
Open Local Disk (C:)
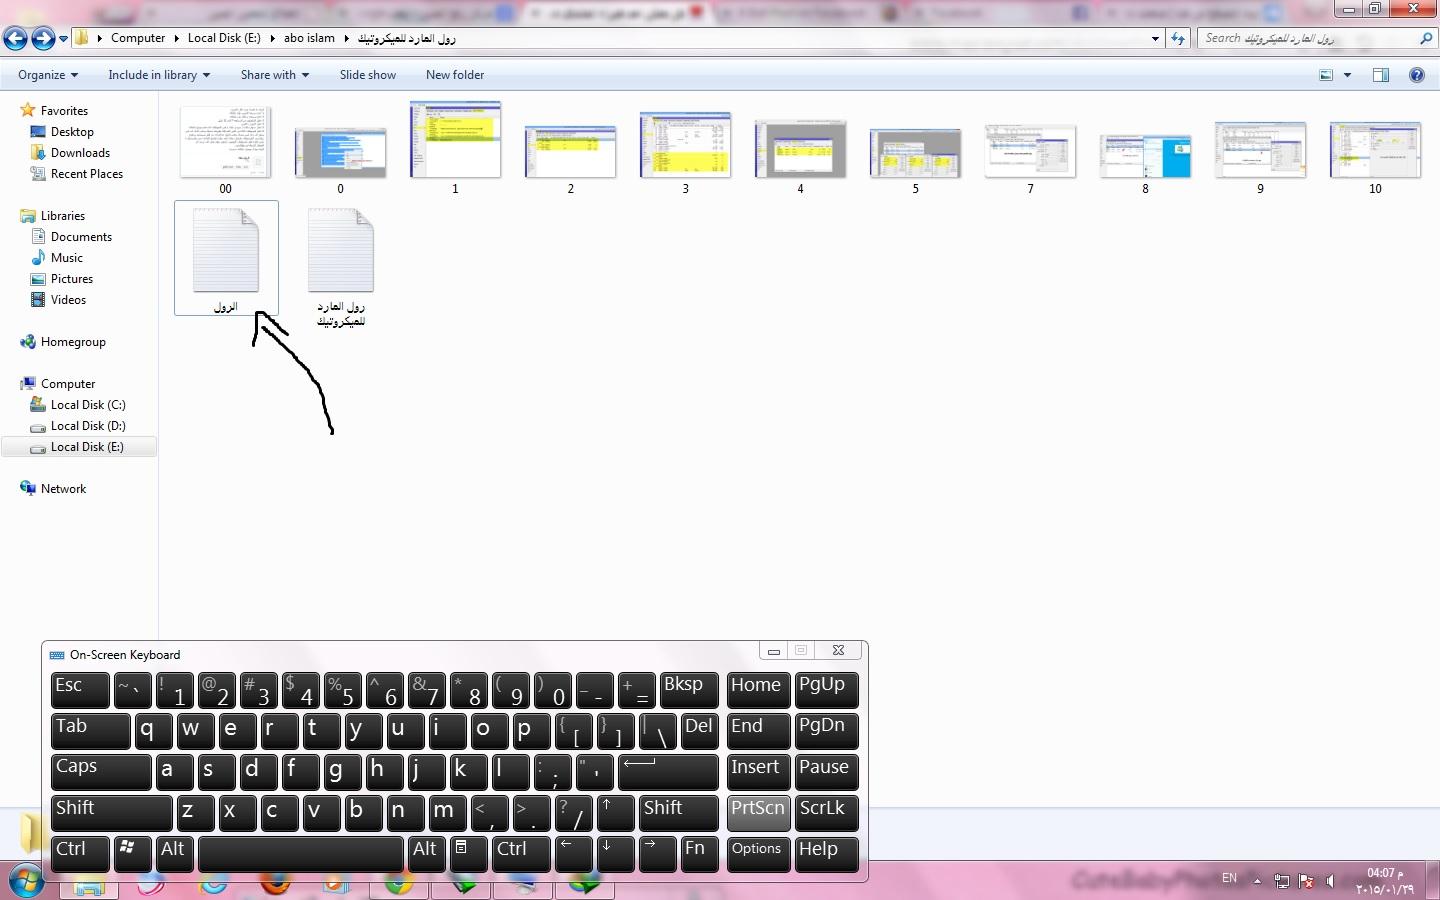88,405
